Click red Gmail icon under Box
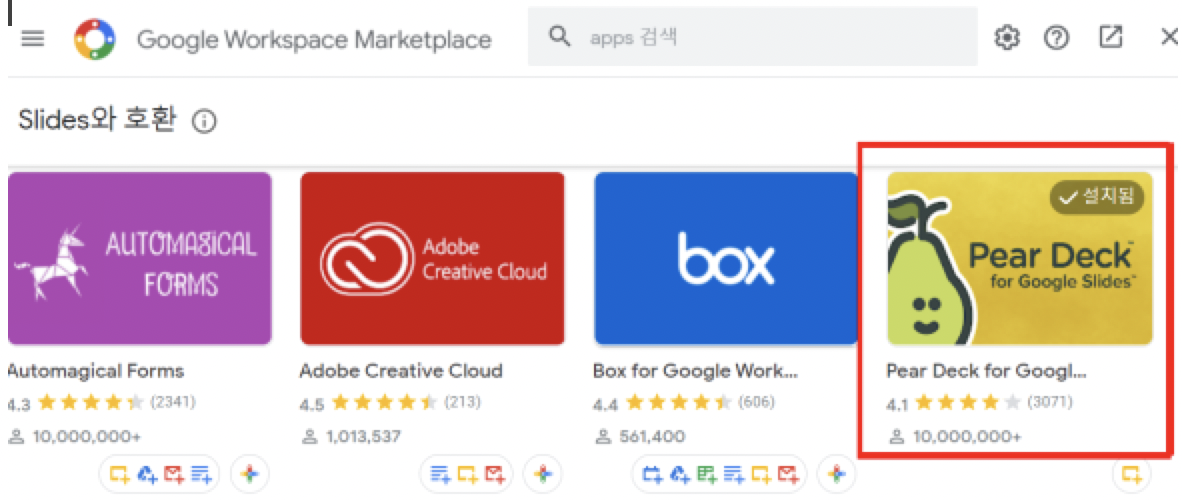Image resolution: width=1182 pixels, height=500 pixels. [x=787, y=474]
